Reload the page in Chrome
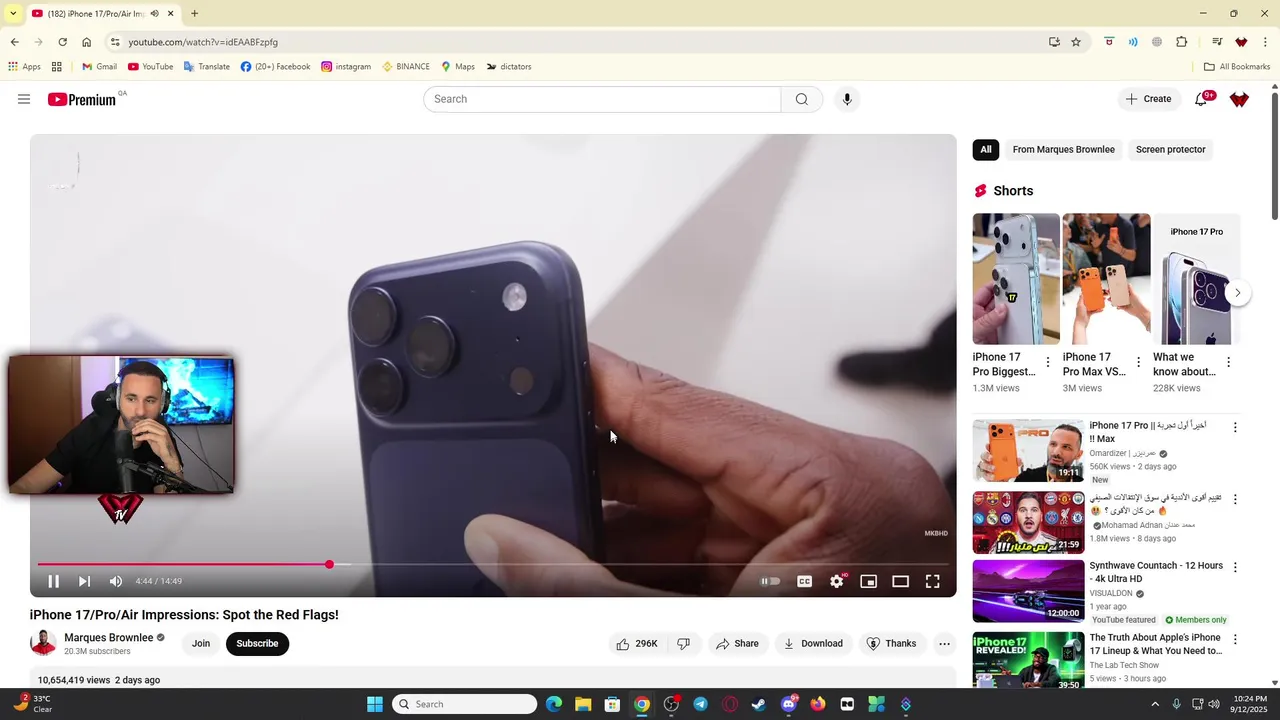 [x=62, y=42]
